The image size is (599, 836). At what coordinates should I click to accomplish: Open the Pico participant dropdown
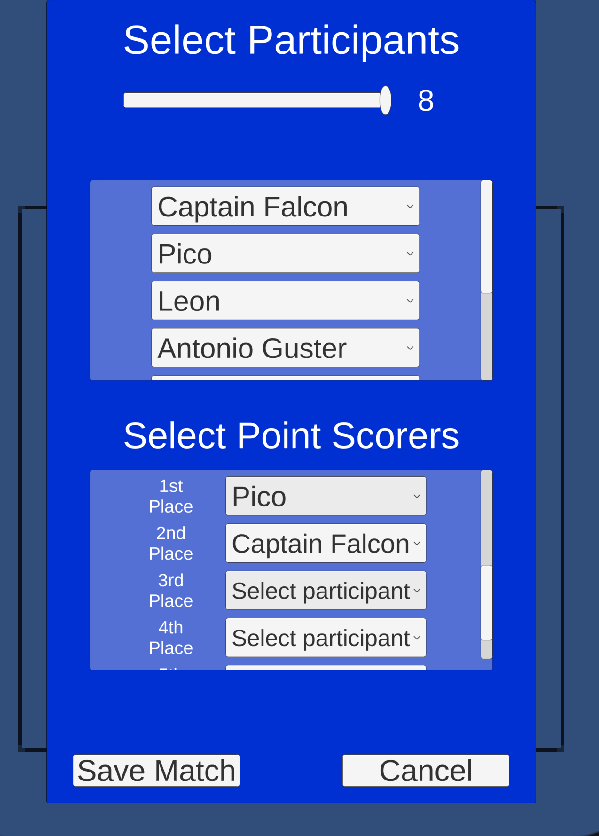[x=285, y=253]
